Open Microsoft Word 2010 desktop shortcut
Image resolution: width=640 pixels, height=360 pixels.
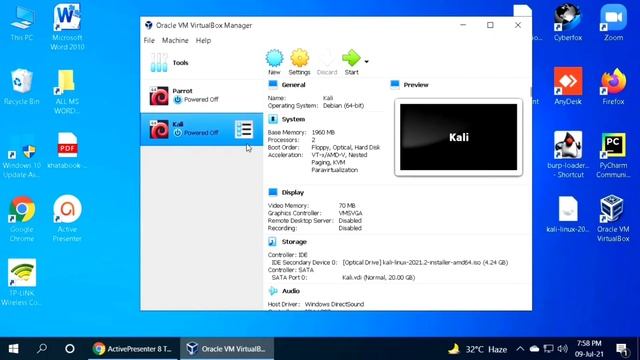pos(67,27)
